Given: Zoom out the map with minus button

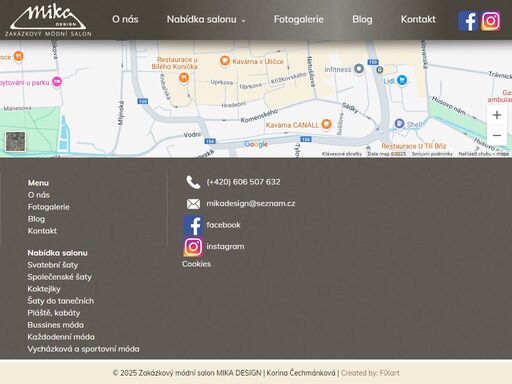Looking at the screenshot, I should point(497,135).
